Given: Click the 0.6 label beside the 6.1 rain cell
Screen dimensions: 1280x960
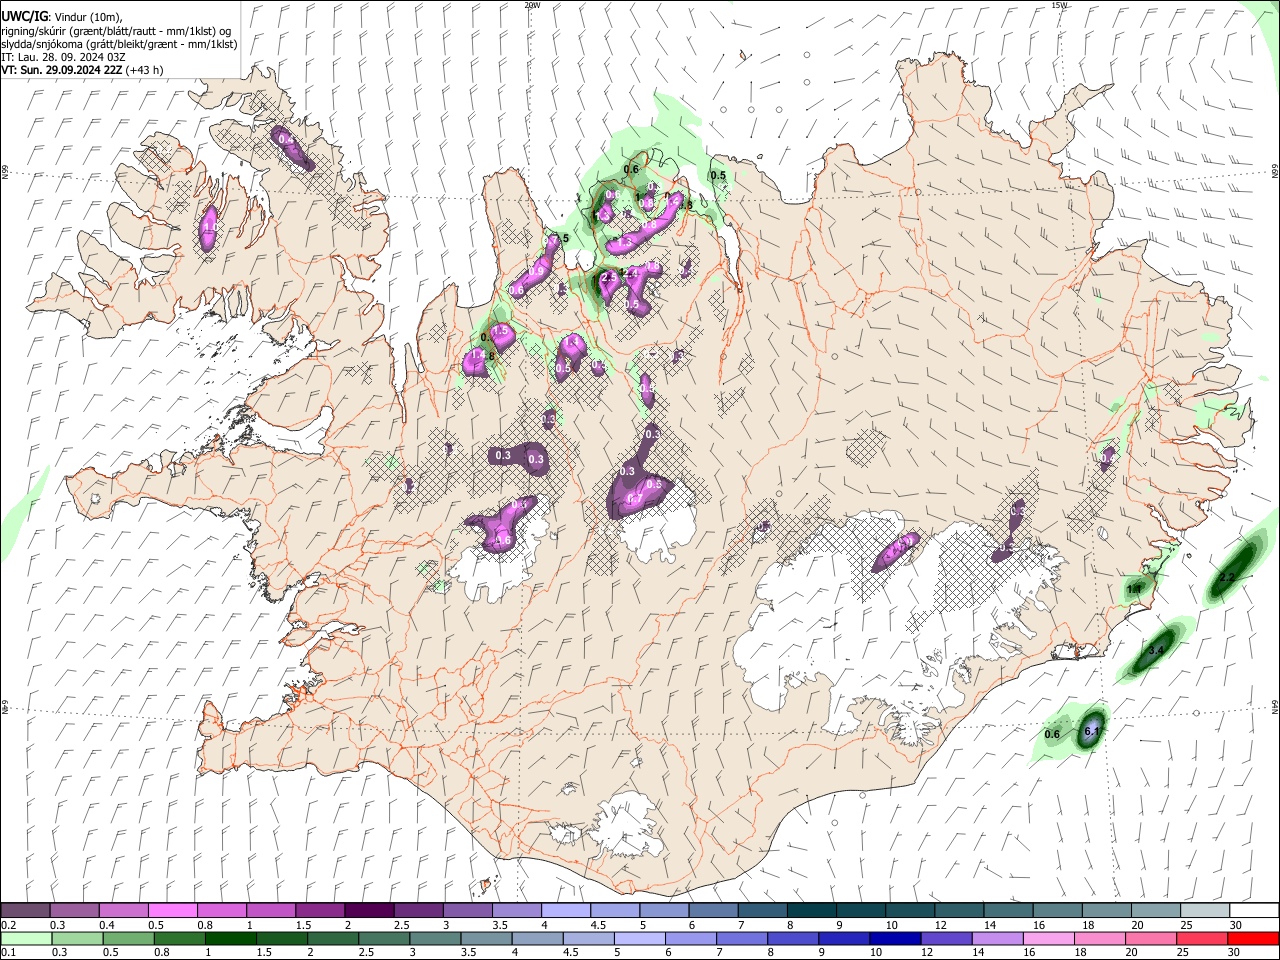Looking at the screenshot, I should point(1052,735).
